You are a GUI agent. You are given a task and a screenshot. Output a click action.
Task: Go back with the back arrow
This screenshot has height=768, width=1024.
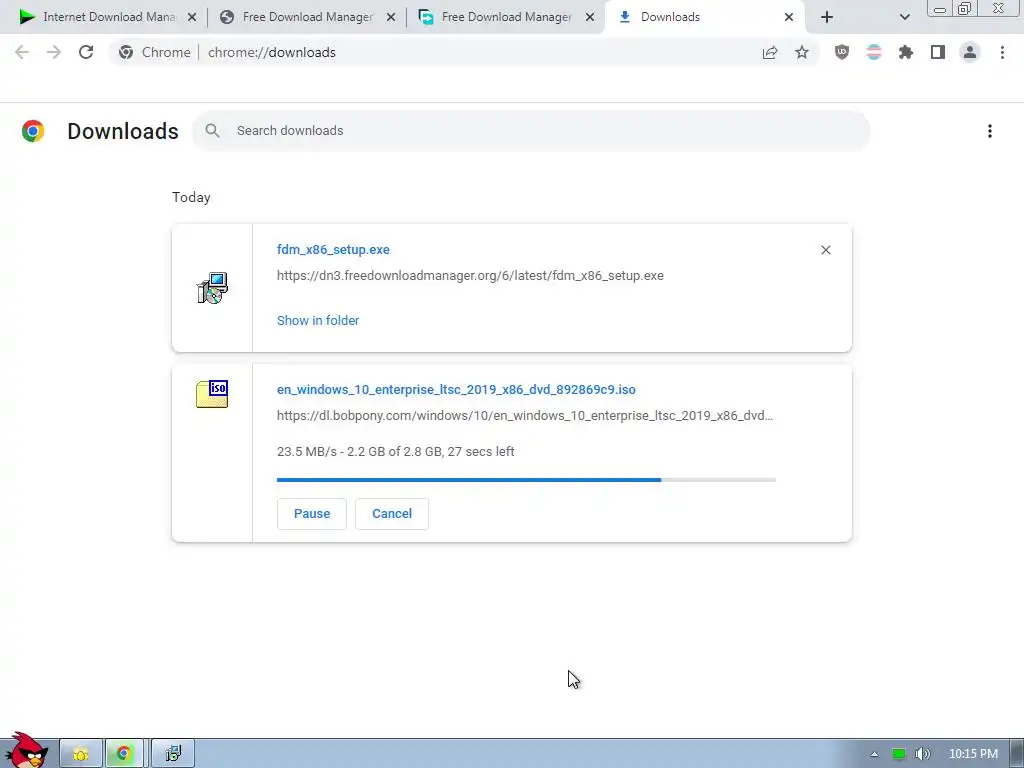point(22,52)
